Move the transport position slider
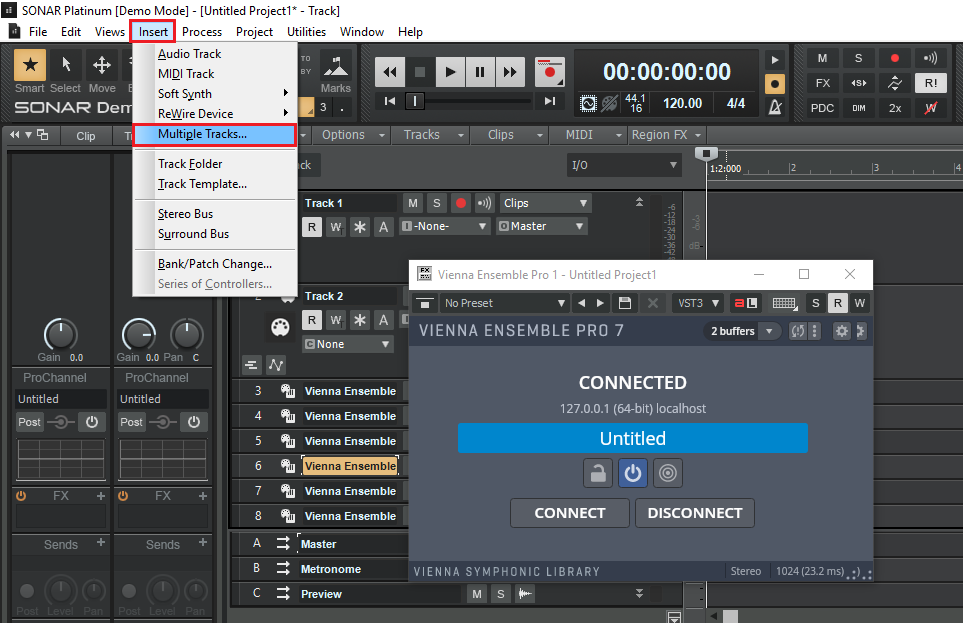This screenshot has height=623, width=963. click(x=415, y=101)
